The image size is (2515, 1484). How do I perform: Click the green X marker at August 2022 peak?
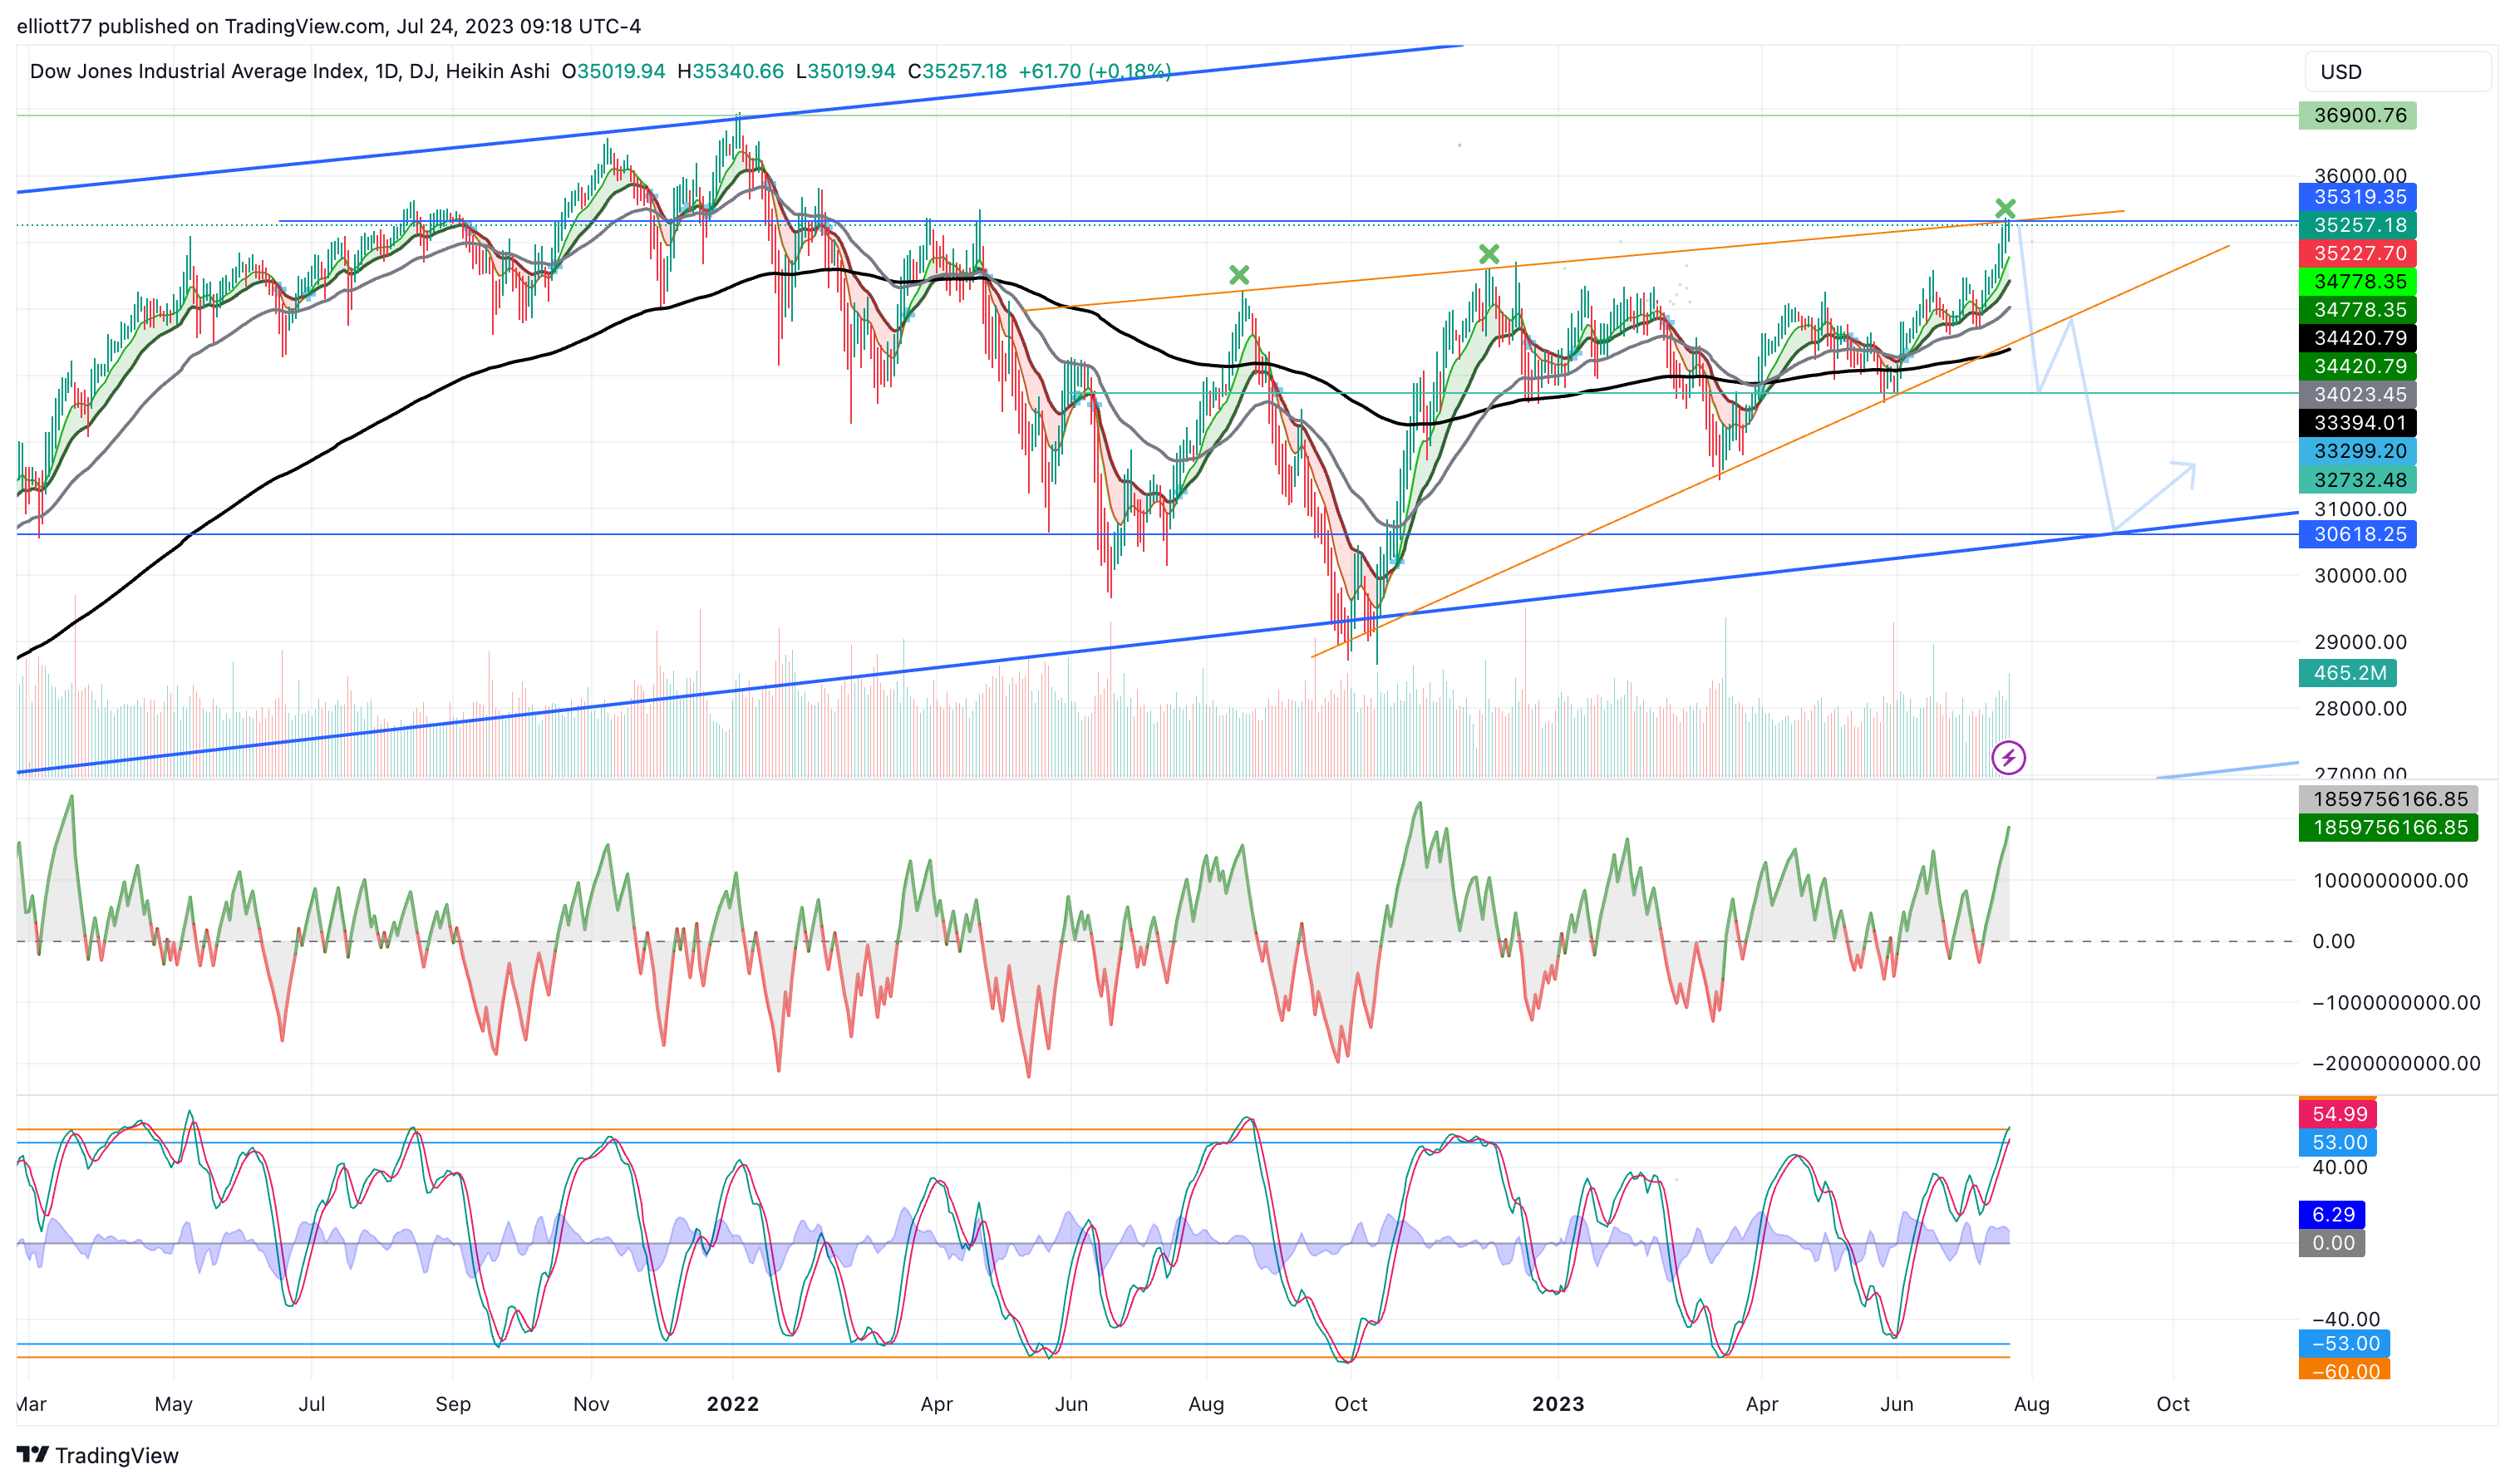tap(1239, 274)
